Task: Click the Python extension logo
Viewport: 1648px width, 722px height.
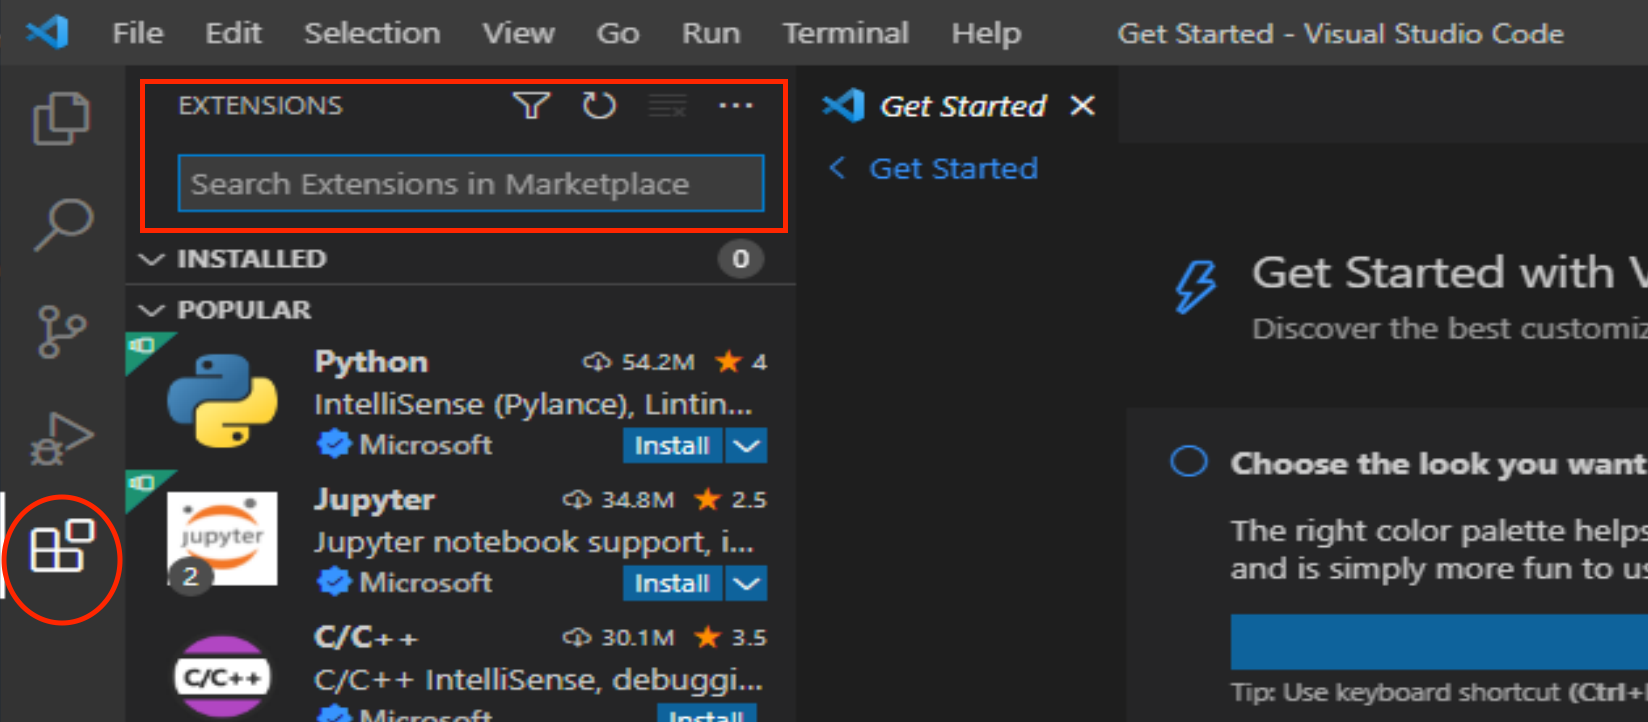Action: pos(222,400)
